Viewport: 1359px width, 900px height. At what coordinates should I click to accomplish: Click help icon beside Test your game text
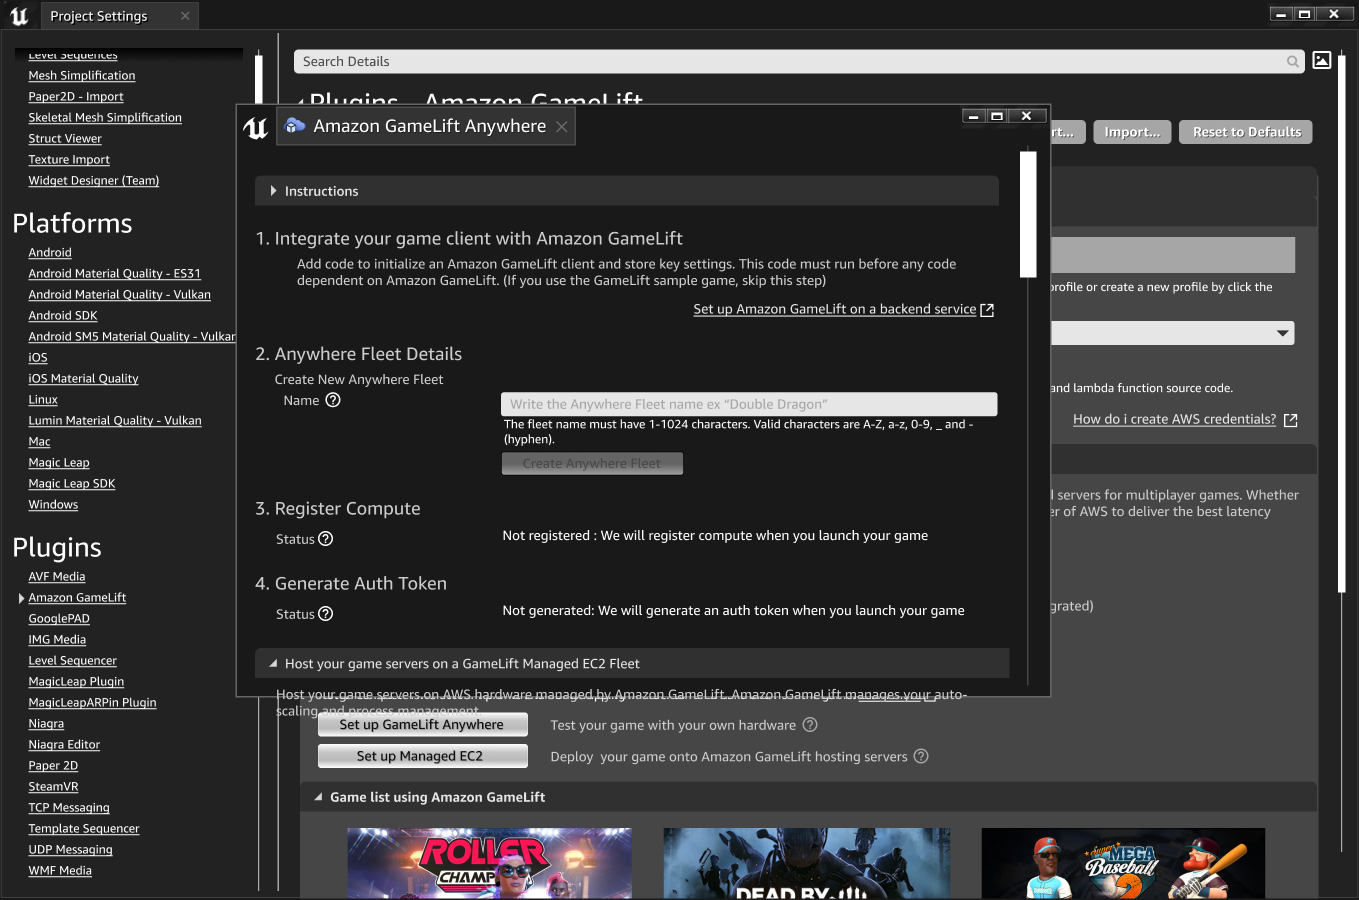click(x=810, y=725)
